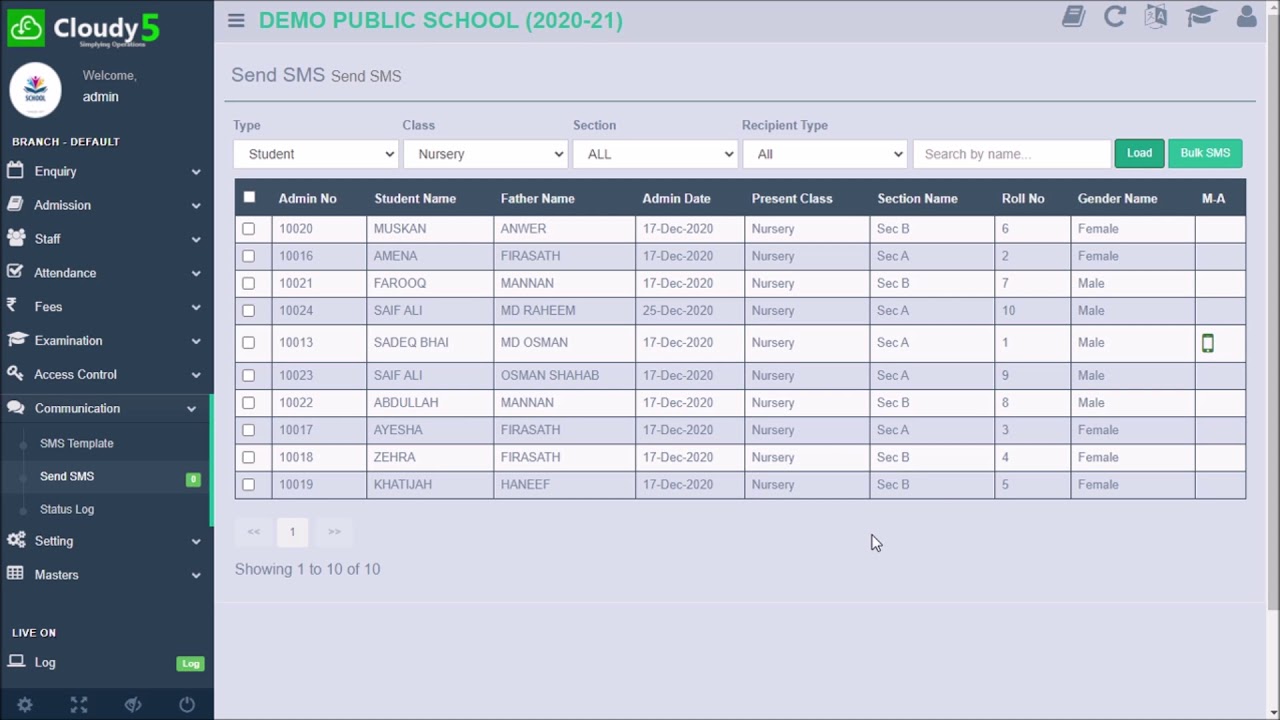Expand the Staff menu chevron
1280x720 pixels.
click(x=196, y=240)
